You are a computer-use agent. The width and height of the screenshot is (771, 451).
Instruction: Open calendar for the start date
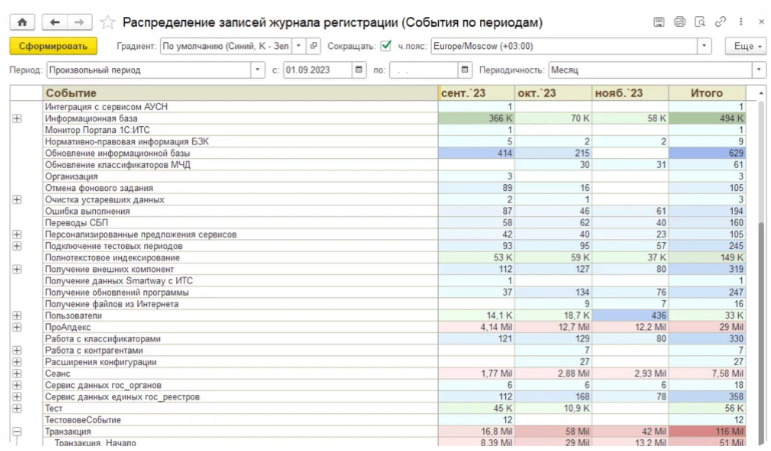[x=359, y=70]
